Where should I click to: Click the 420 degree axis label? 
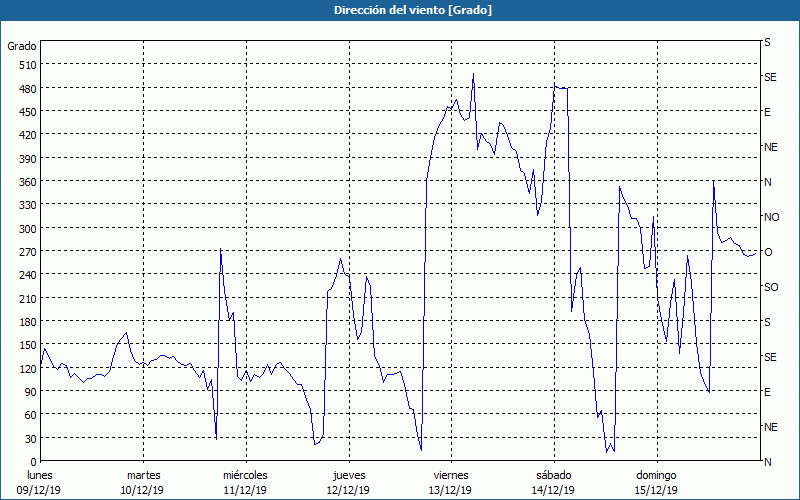click(28, 135)
